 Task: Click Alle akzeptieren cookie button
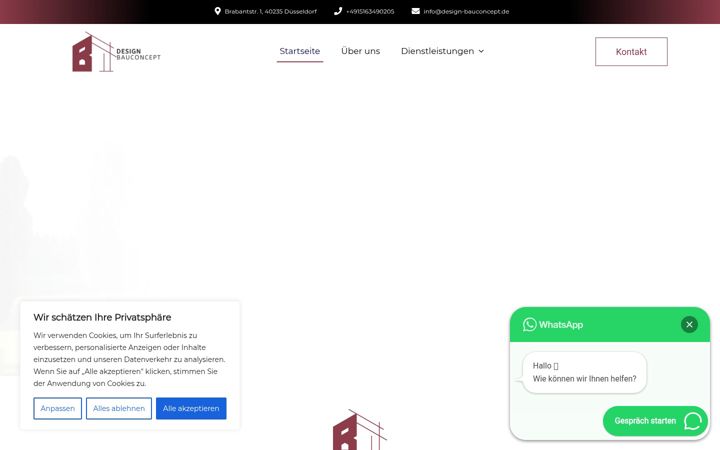191,408
